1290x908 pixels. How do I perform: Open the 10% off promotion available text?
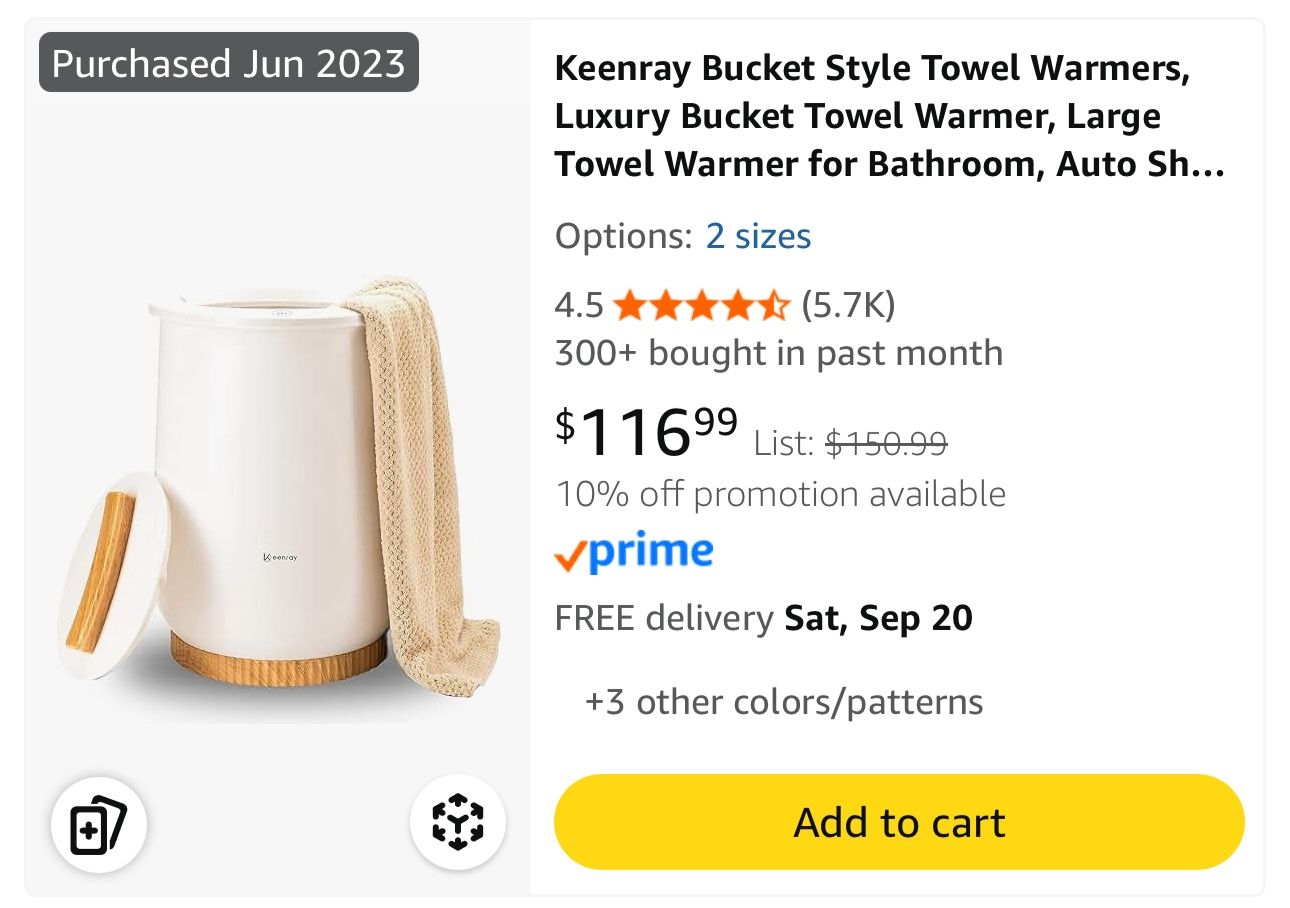point(780,494)
